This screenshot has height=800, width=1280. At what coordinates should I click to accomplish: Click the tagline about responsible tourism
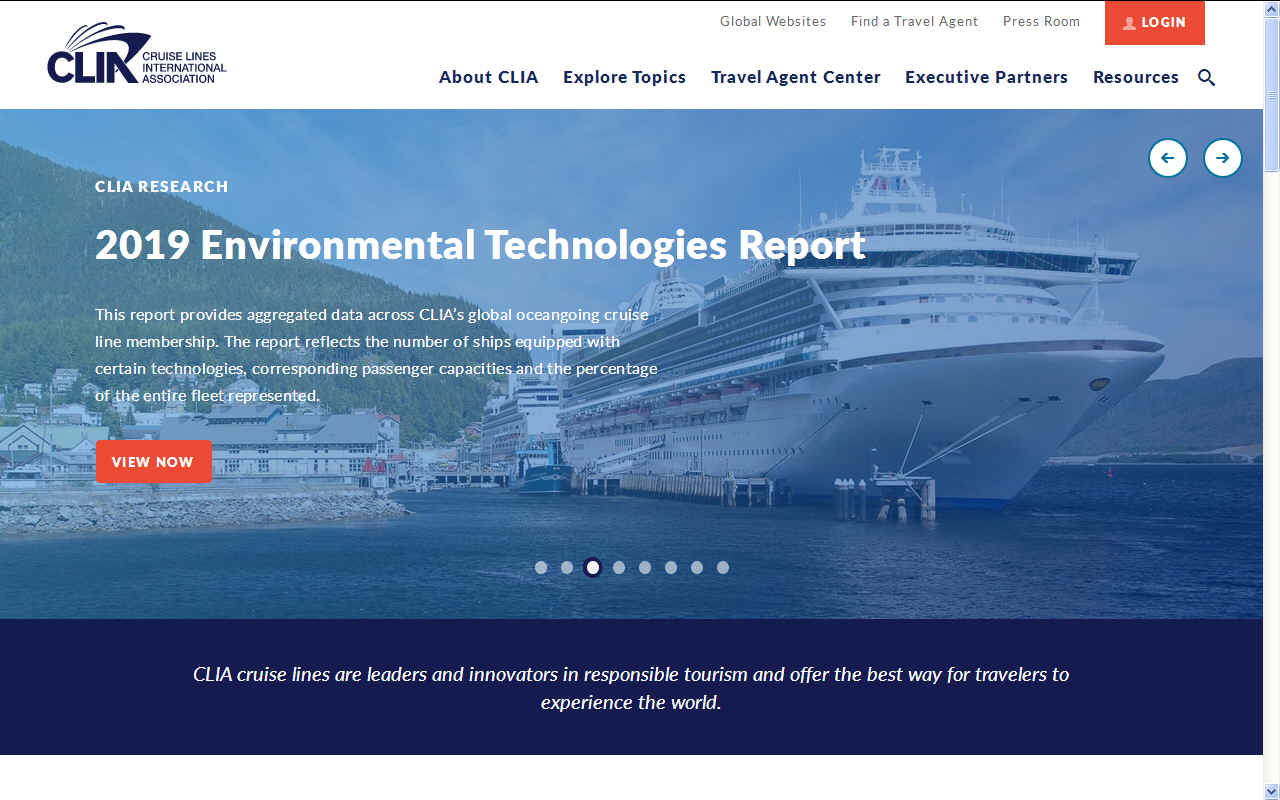(631, 688)
